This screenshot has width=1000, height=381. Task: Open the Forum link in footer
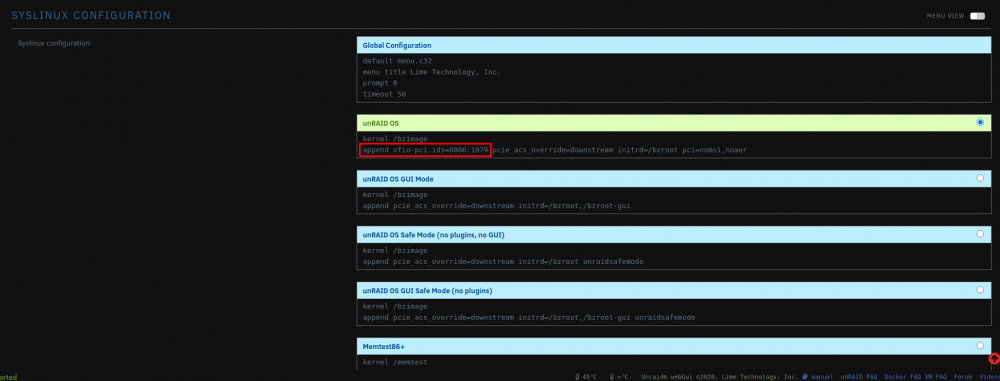coord(963,377)
